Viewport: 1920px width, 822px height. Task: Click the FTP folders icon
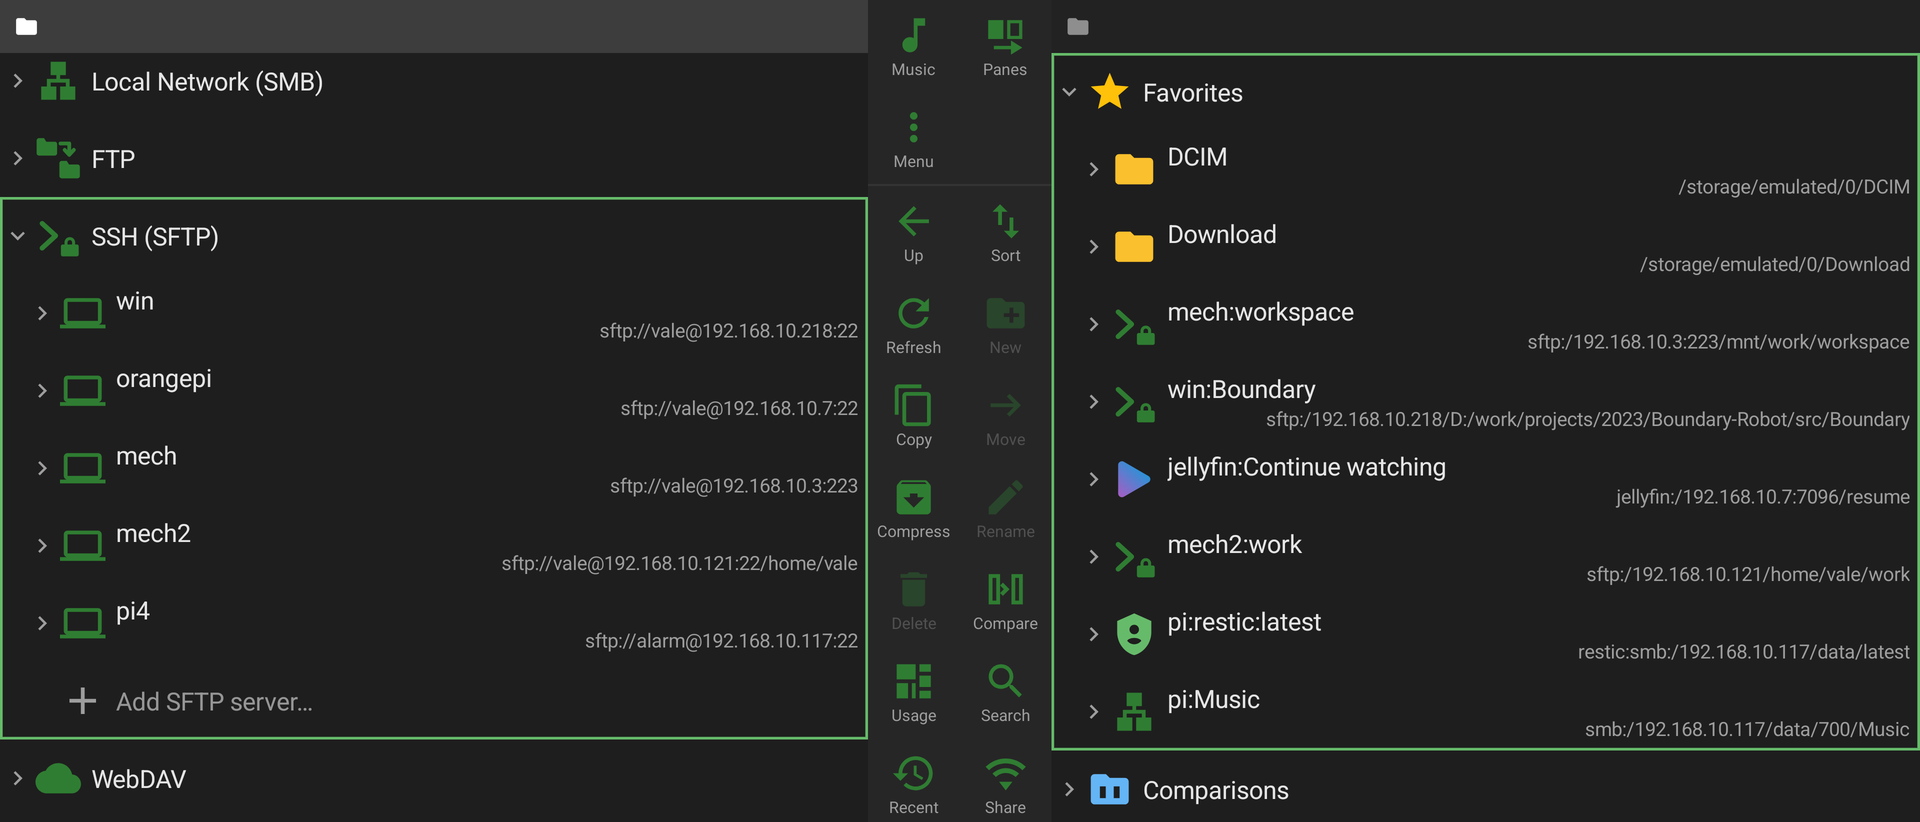click(58, 158)
